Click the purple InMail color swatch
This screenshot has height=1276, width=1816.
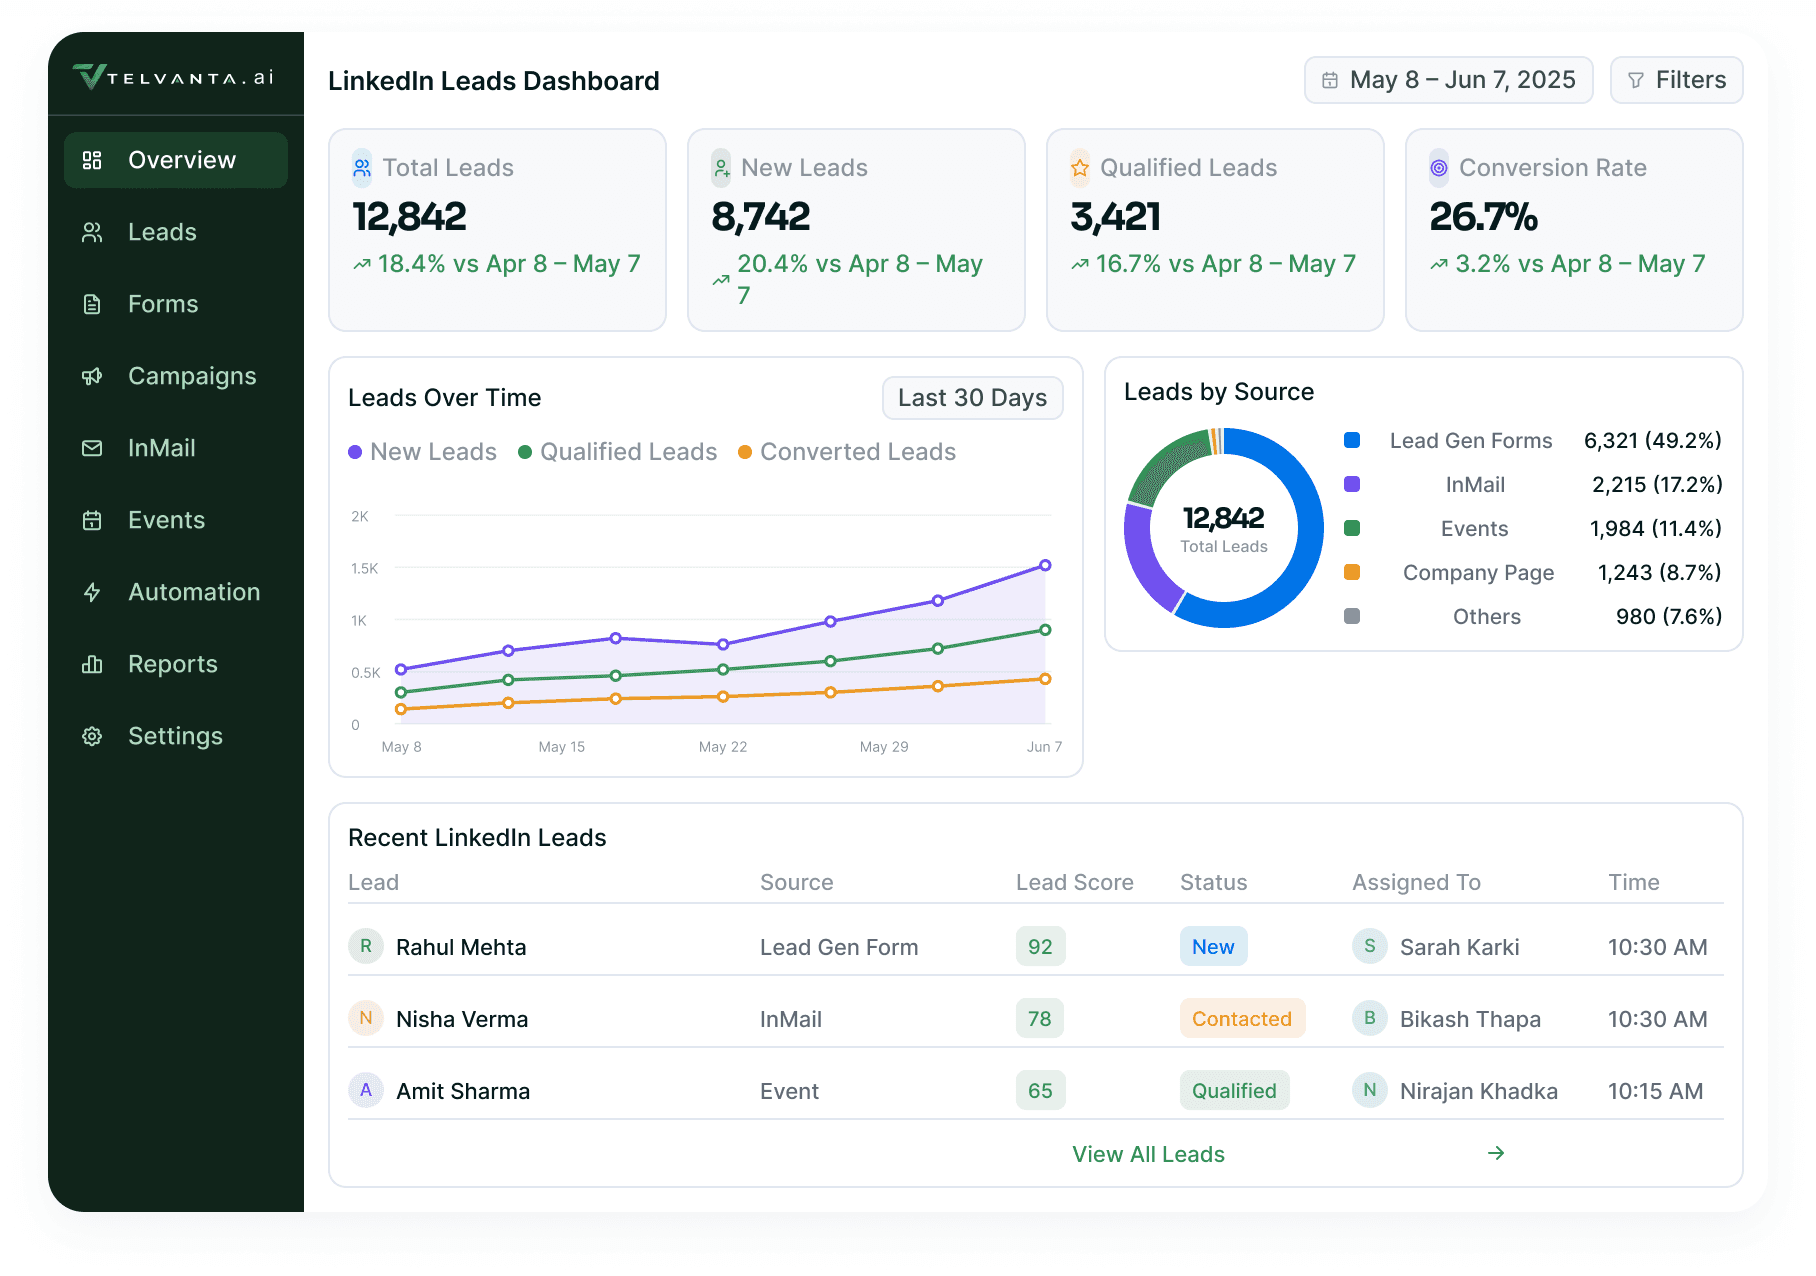(1352, 484)
